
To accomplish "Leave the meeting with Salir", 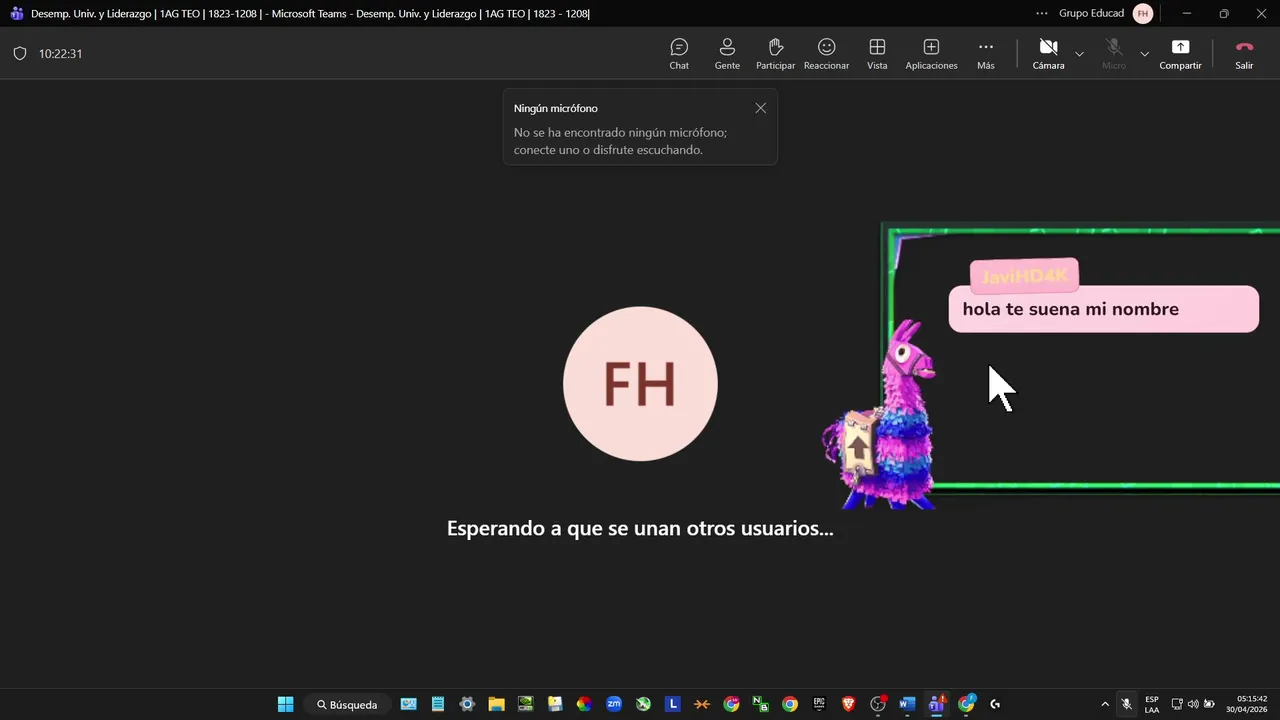I will pos(1244,53).
